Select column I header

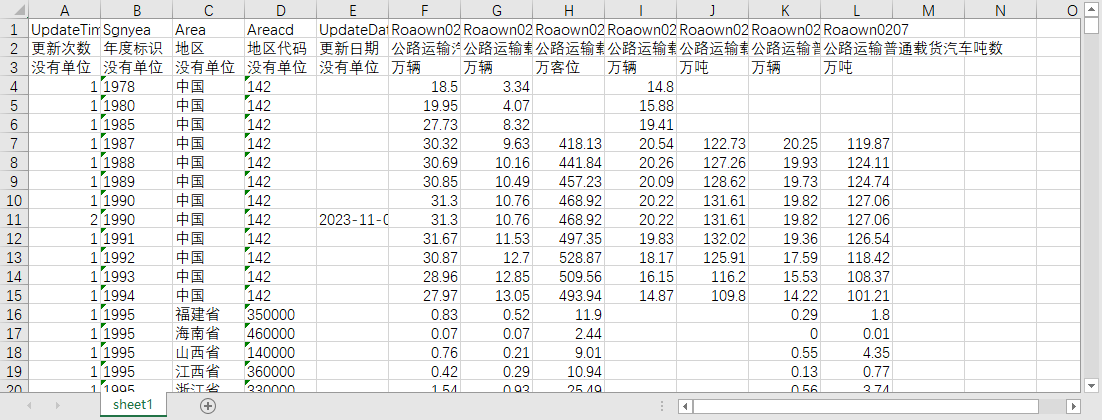pos(640,10)
